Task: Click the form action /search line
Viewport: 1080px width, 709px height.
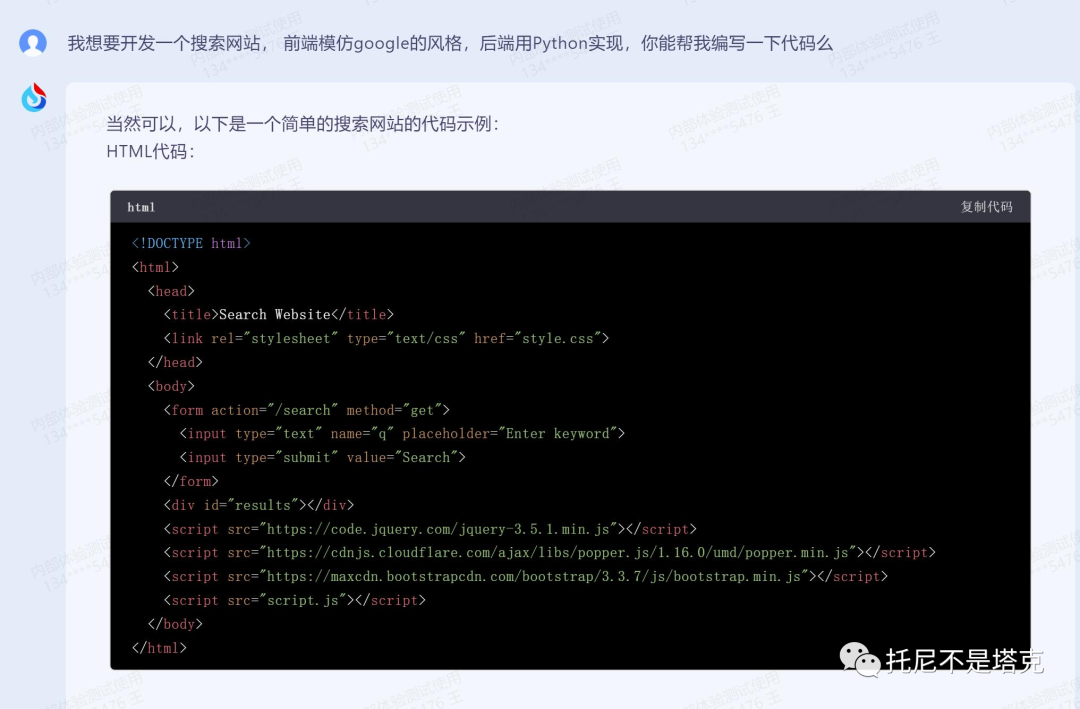Action: tap(307, 410)
